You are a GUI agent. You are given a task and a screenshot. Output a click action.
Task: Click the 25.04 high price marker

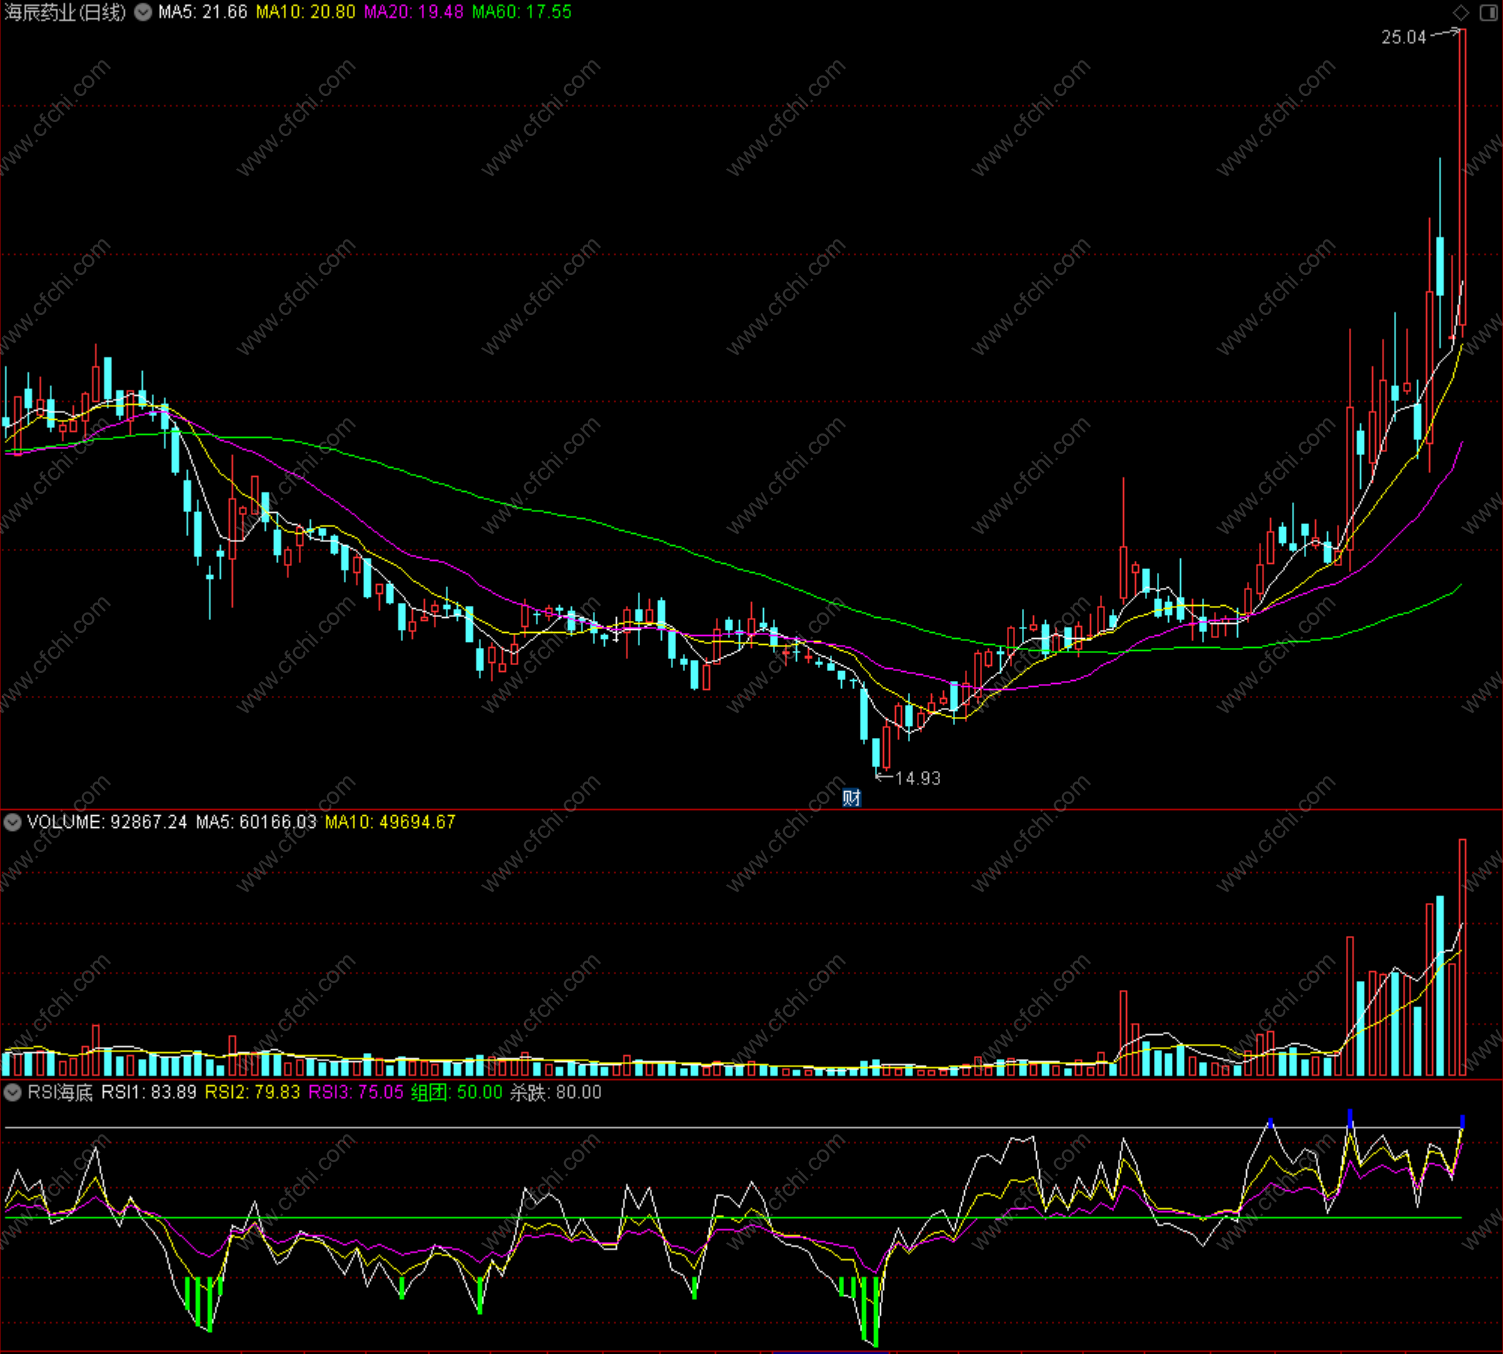(1404, 38)
